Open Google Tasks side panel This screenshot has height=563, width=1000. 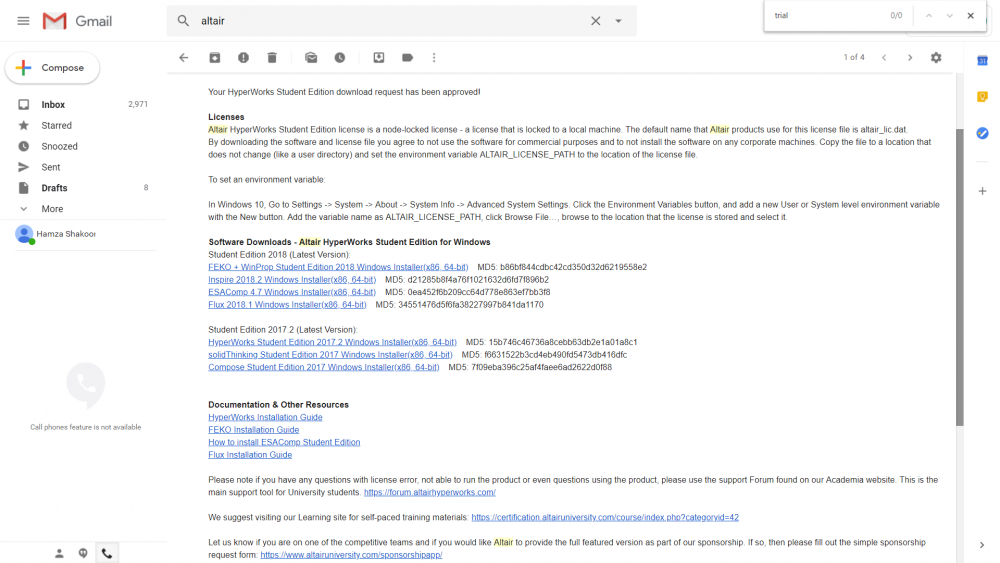coord(982,133)
